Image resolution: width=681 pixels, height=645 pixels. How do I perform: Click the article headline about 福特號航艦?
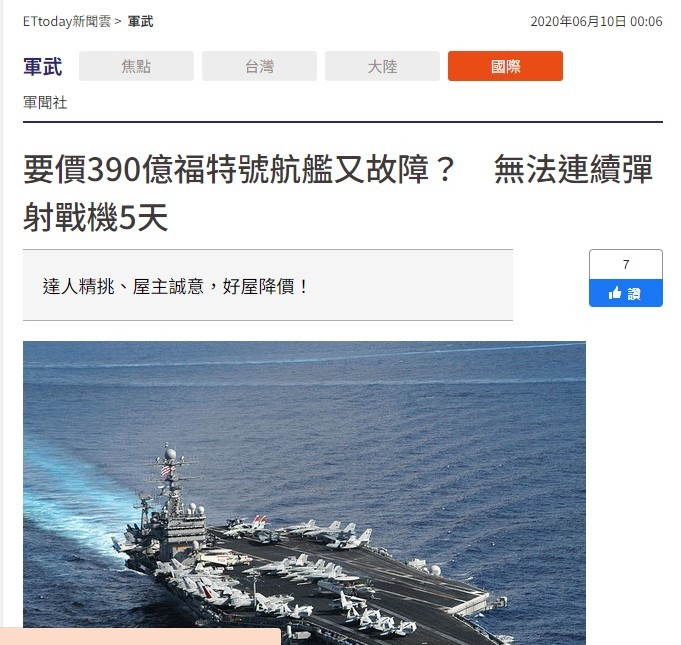click(x=338, y=193)
